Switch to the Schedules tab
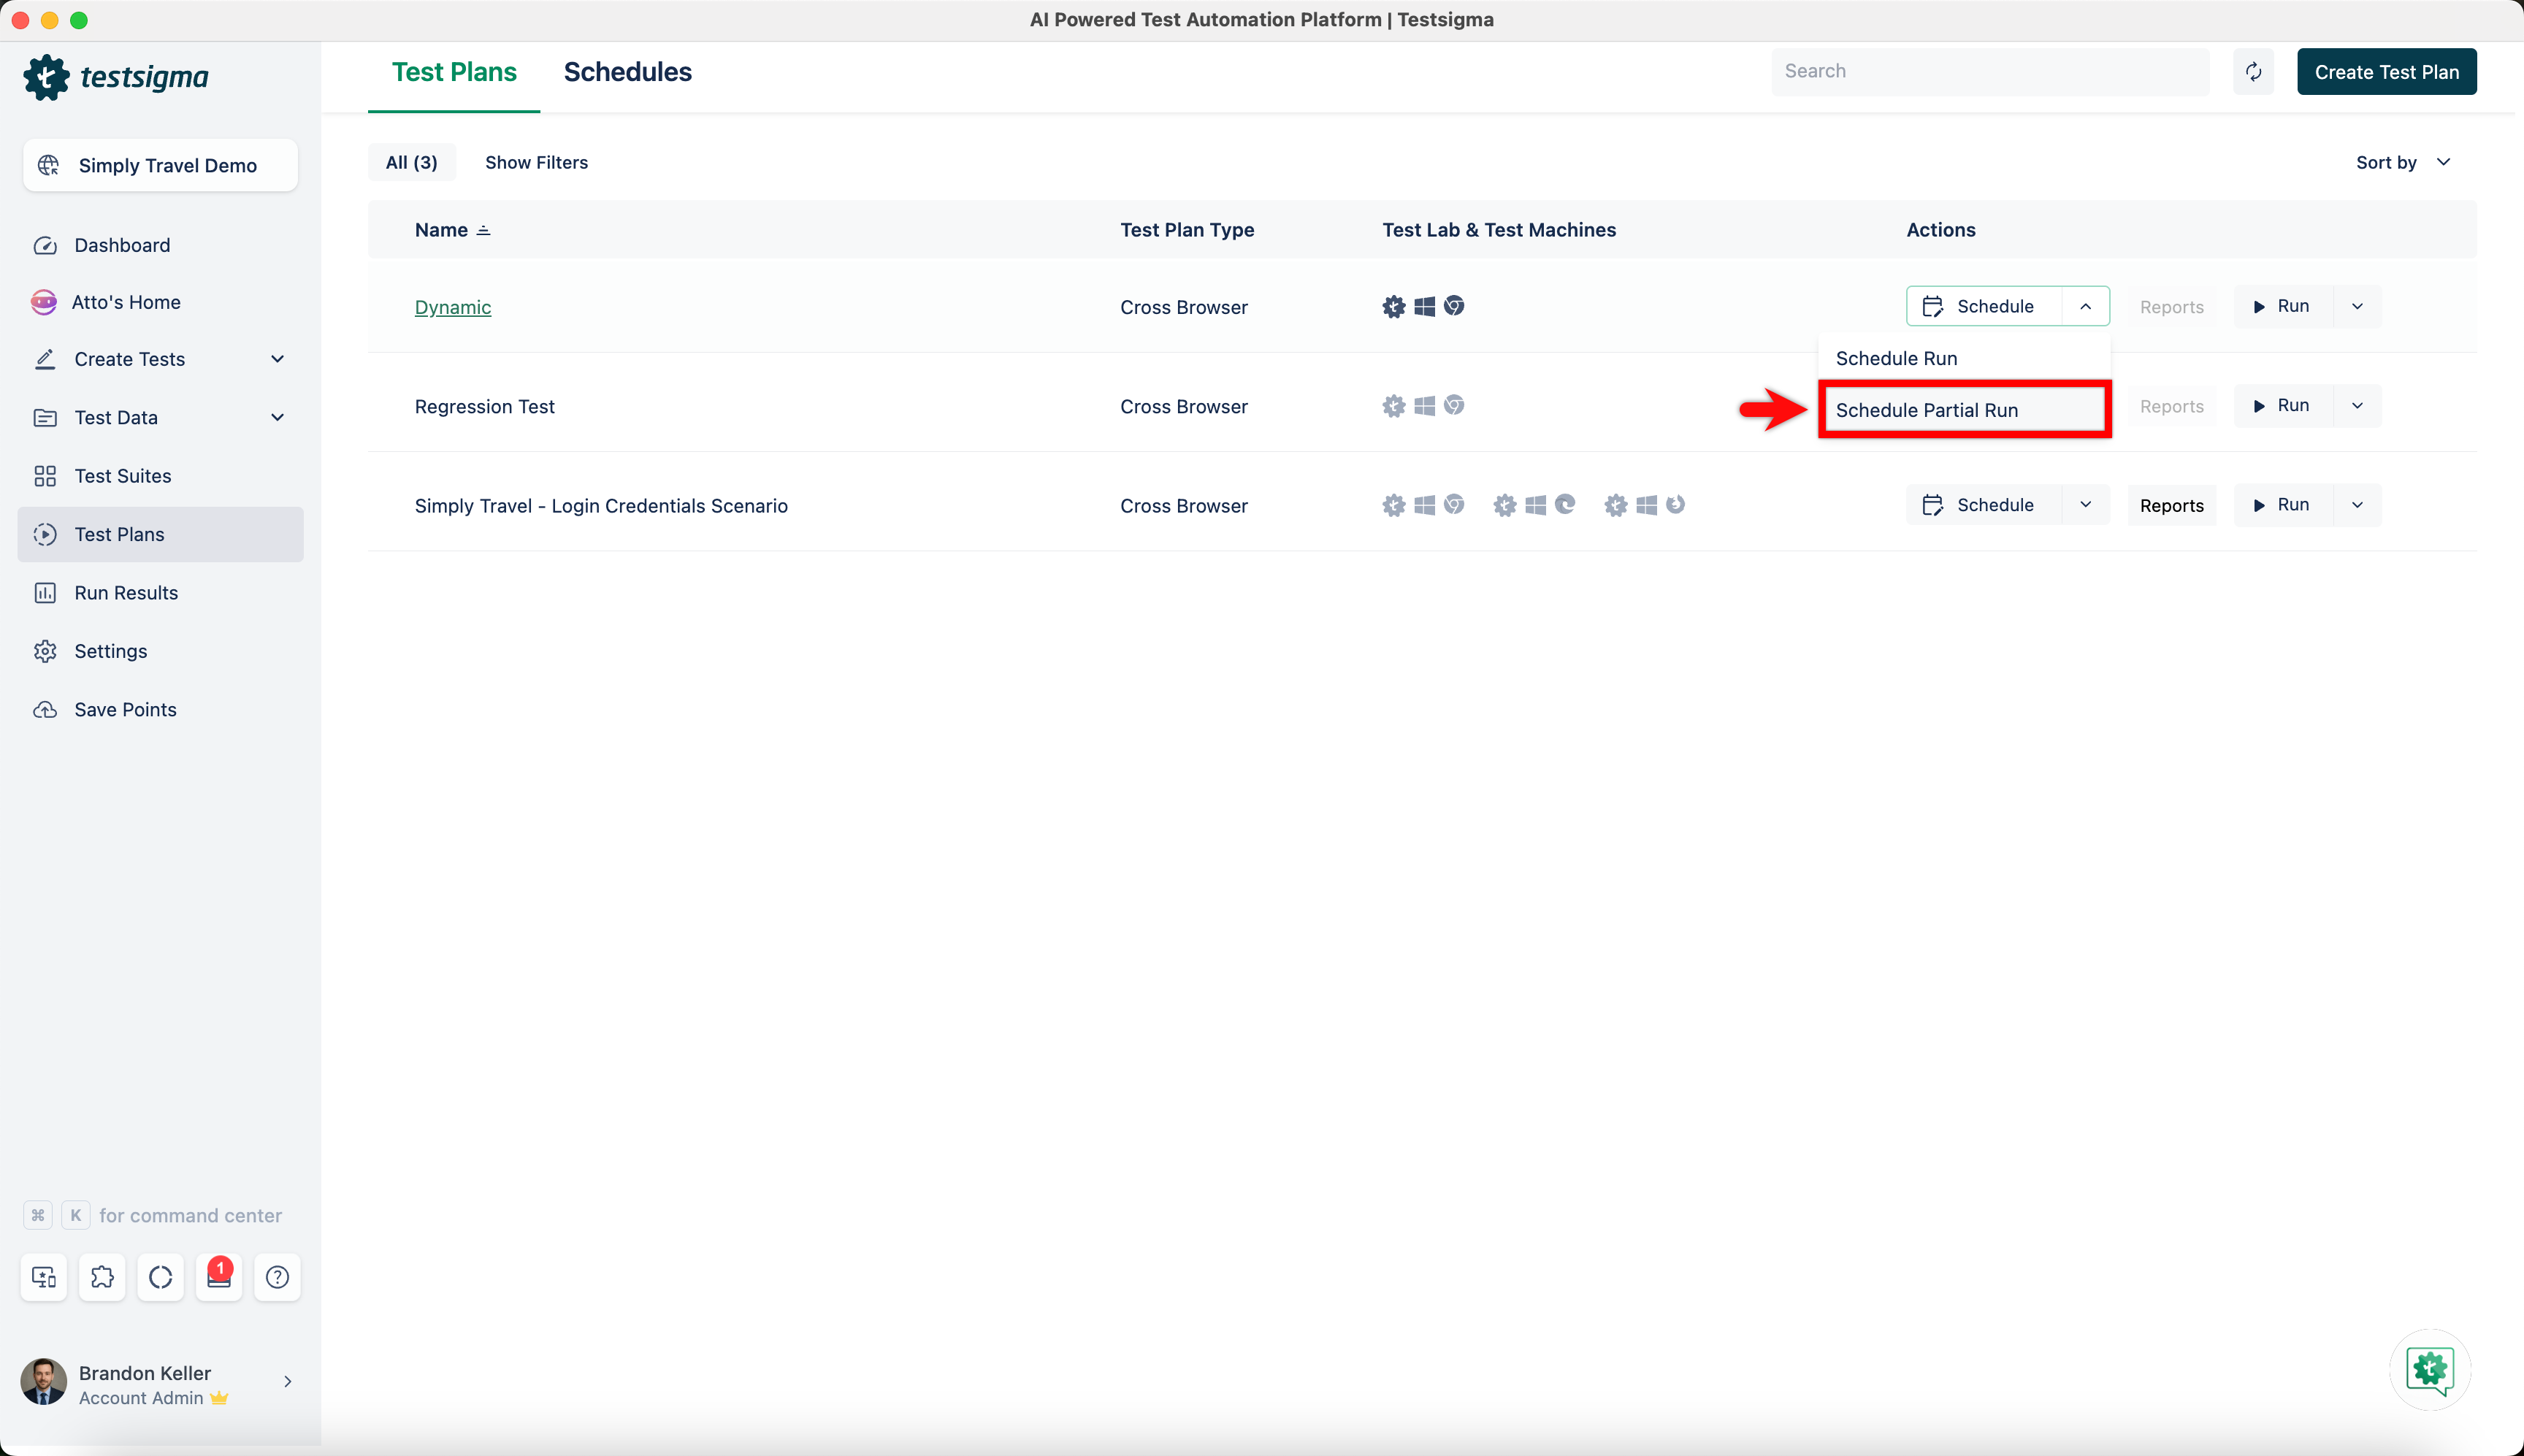This screenshot has width=2524, height=1456. pos(627,72)
